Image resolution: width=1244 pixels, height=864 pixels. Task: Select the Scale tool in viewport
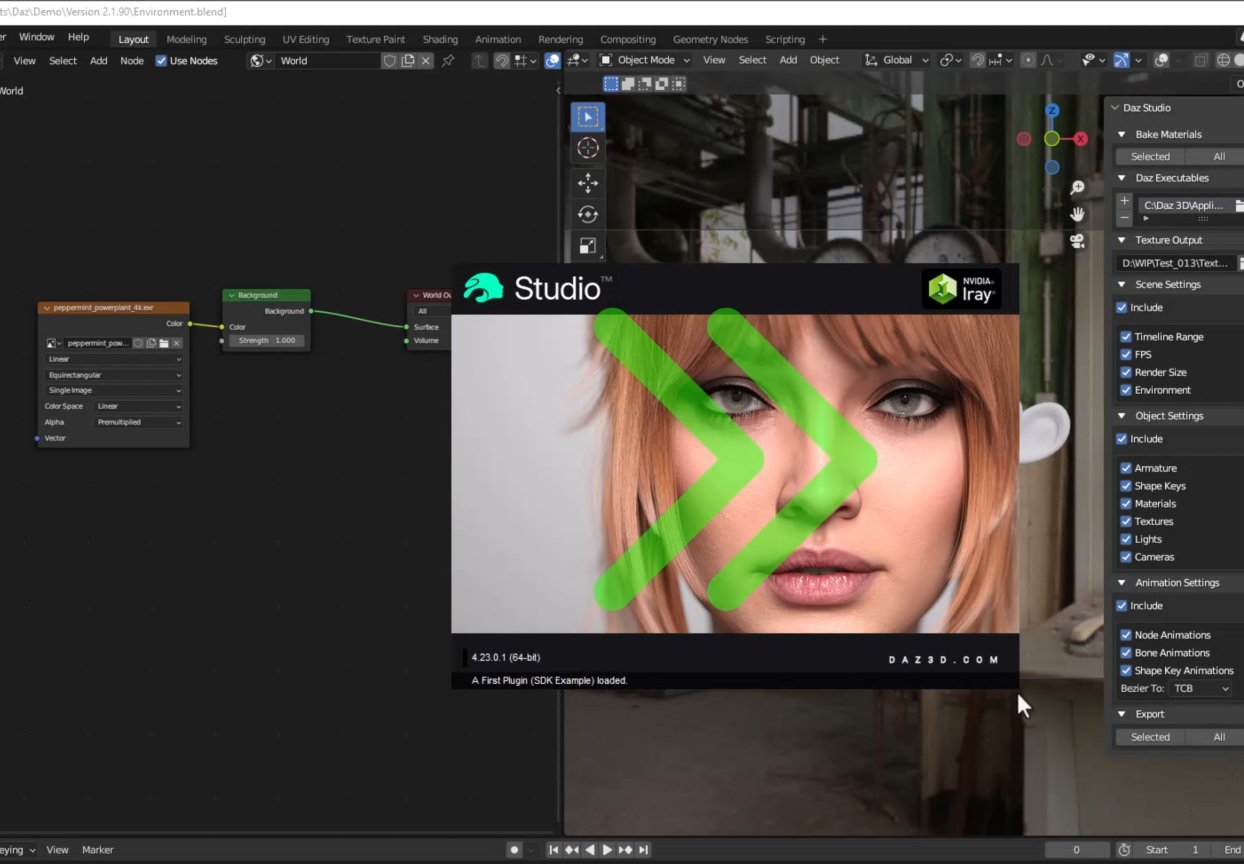(x=588, y=245)
